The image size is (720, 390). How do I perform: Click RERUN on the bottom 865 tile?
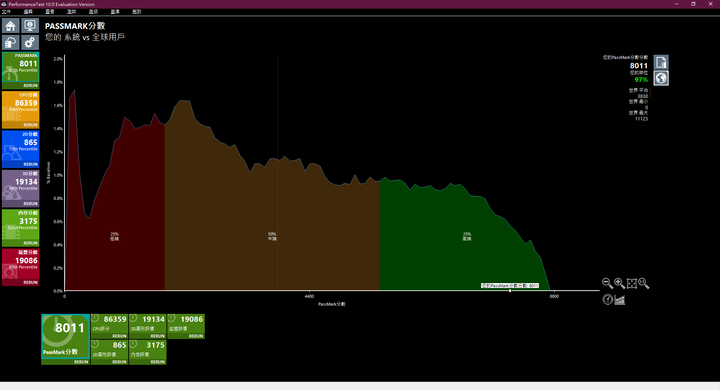pos(119,362)
